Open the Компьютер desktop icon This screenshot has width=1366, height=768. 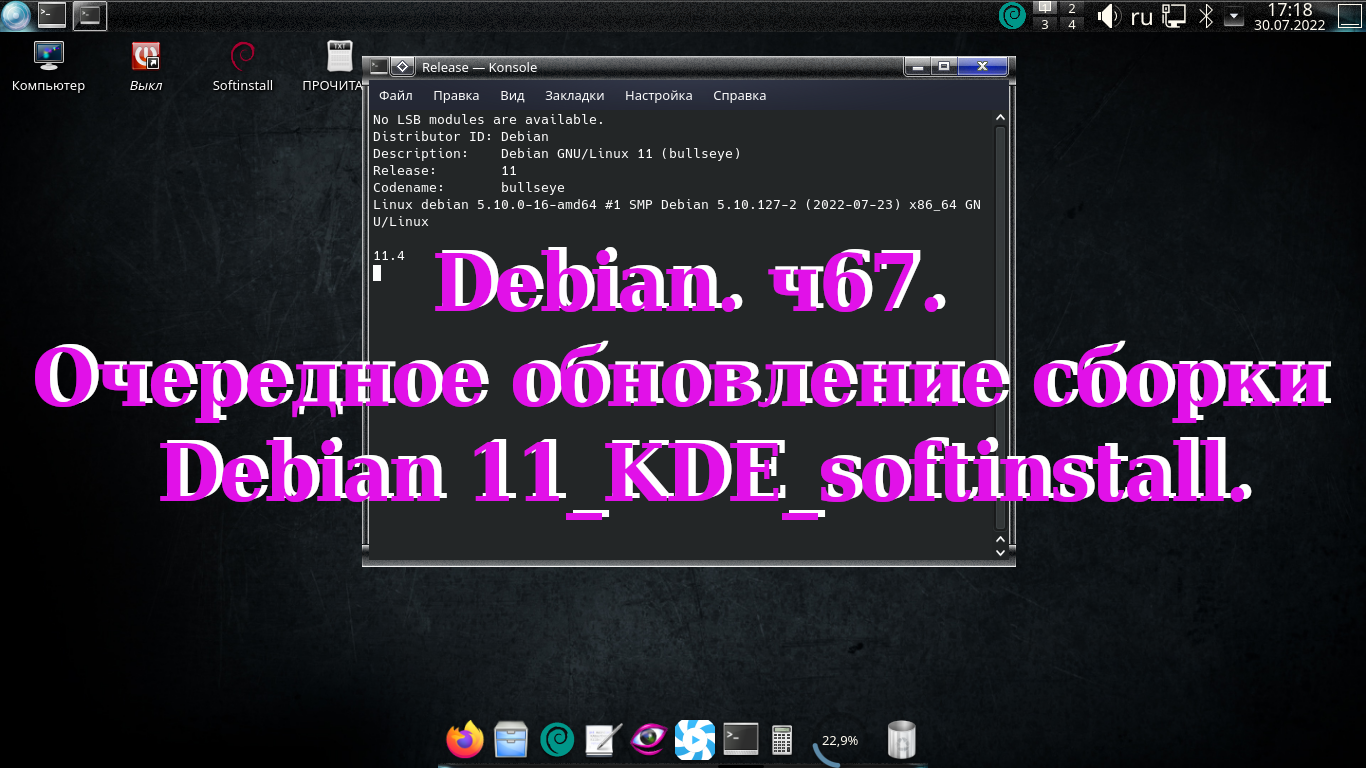pos(48,67)
